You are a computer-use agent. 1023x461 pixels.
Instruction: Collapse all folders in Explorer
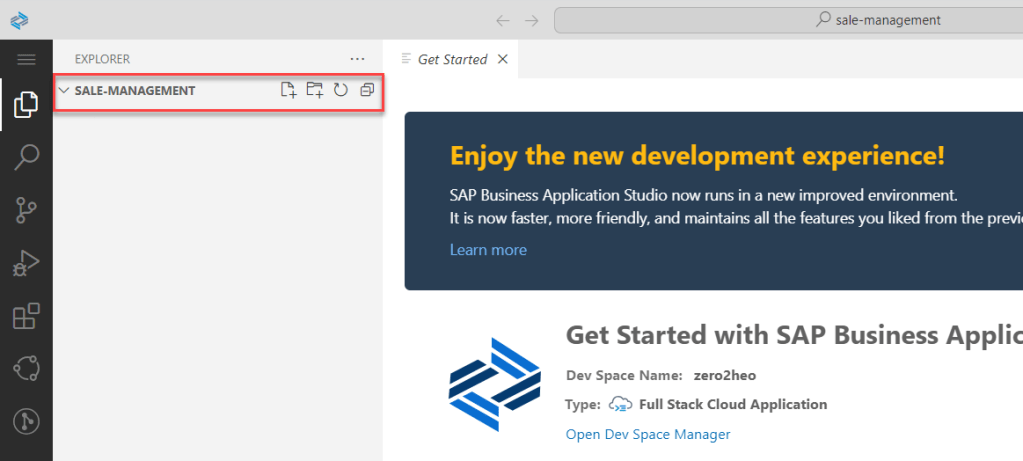tap(367, 90)
